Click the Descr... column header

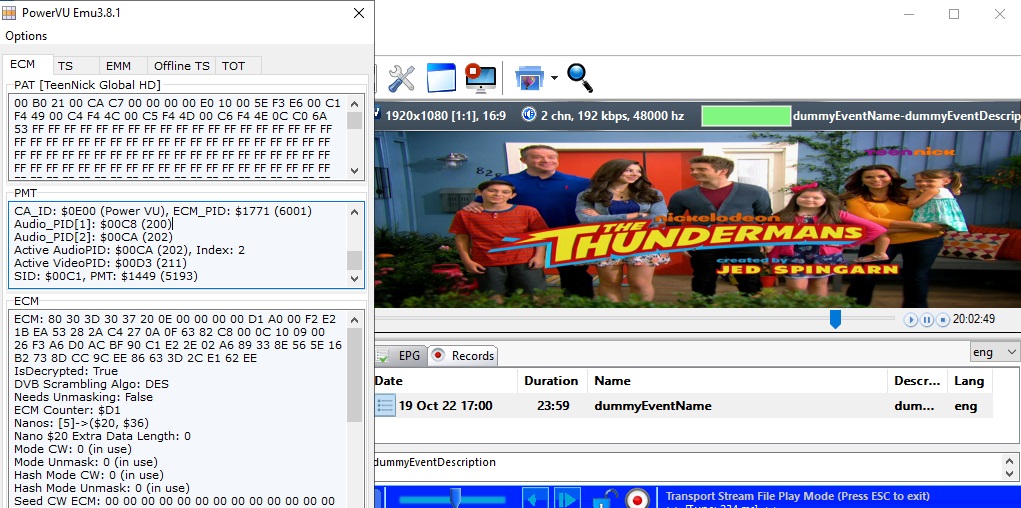click(917, 381)
